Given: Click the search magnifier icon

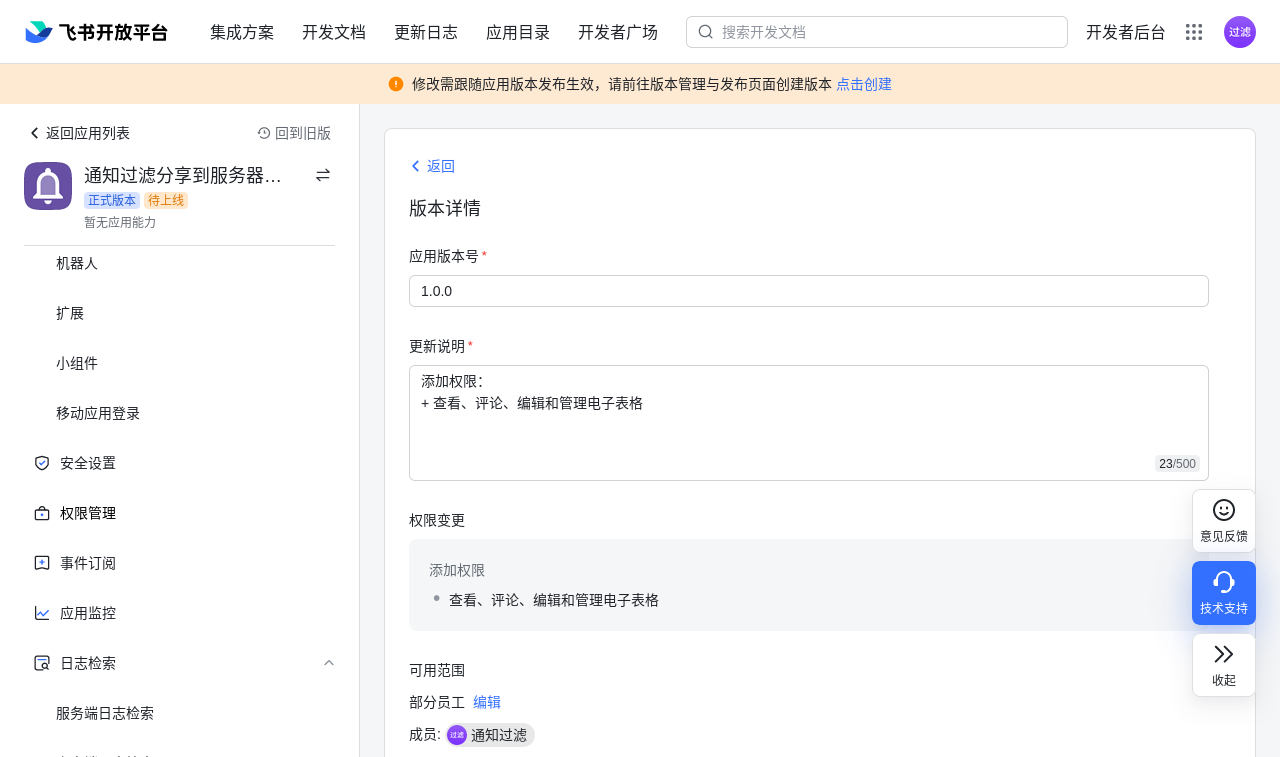Looking at the screenshot, I should tap(706, 32).
